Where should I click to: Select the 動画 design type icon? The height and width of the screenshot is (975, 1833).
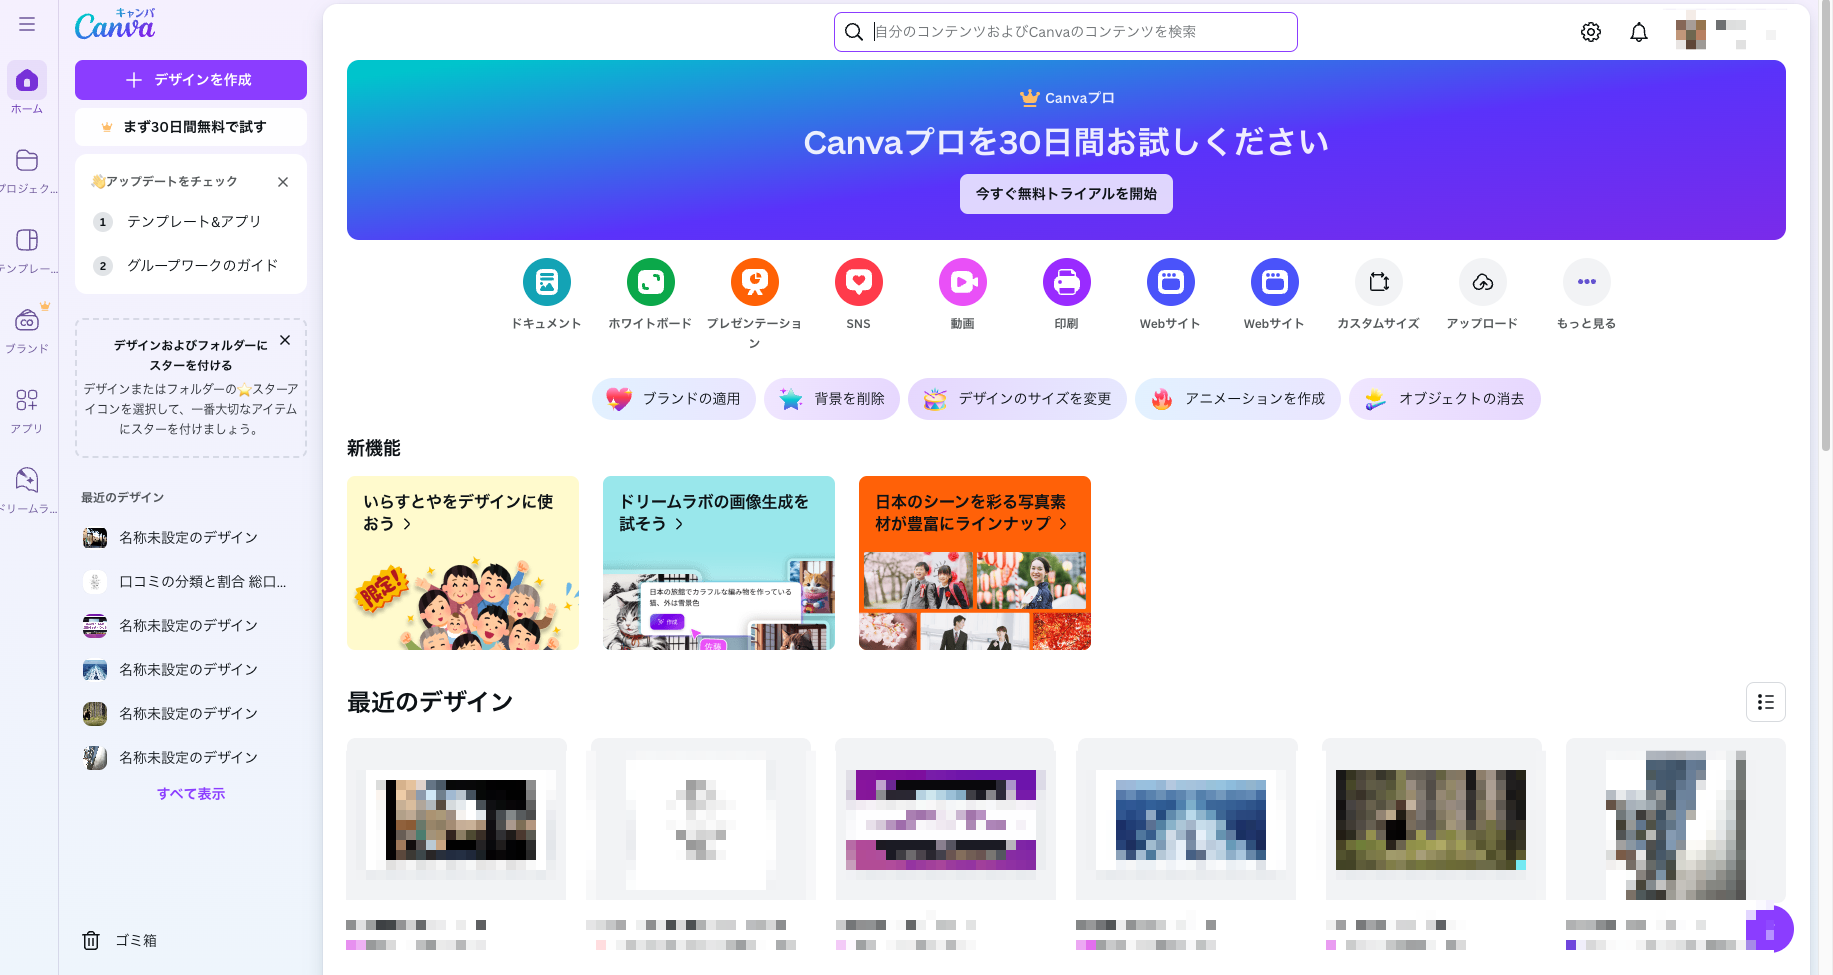pyautogui.click(x=963, y=282)
